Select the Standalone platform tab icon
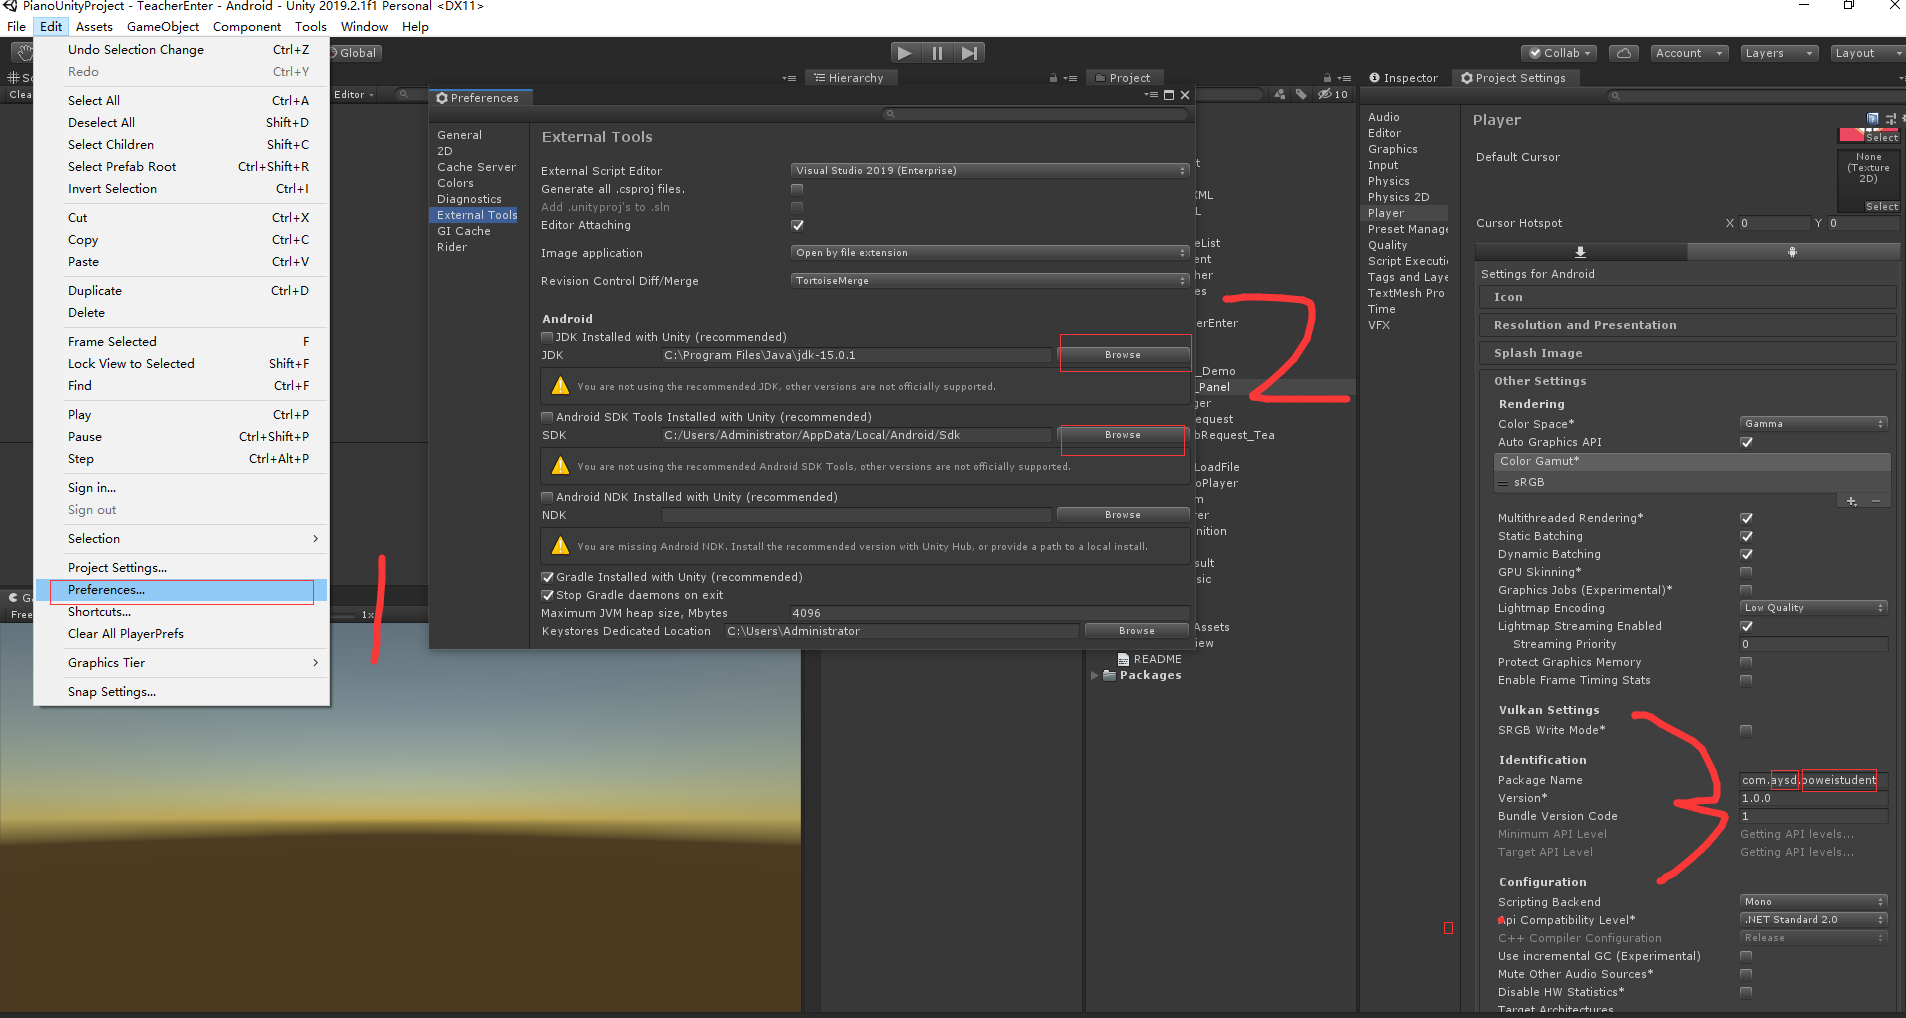This screenshot has height=1018, width=1906. 1580,252
